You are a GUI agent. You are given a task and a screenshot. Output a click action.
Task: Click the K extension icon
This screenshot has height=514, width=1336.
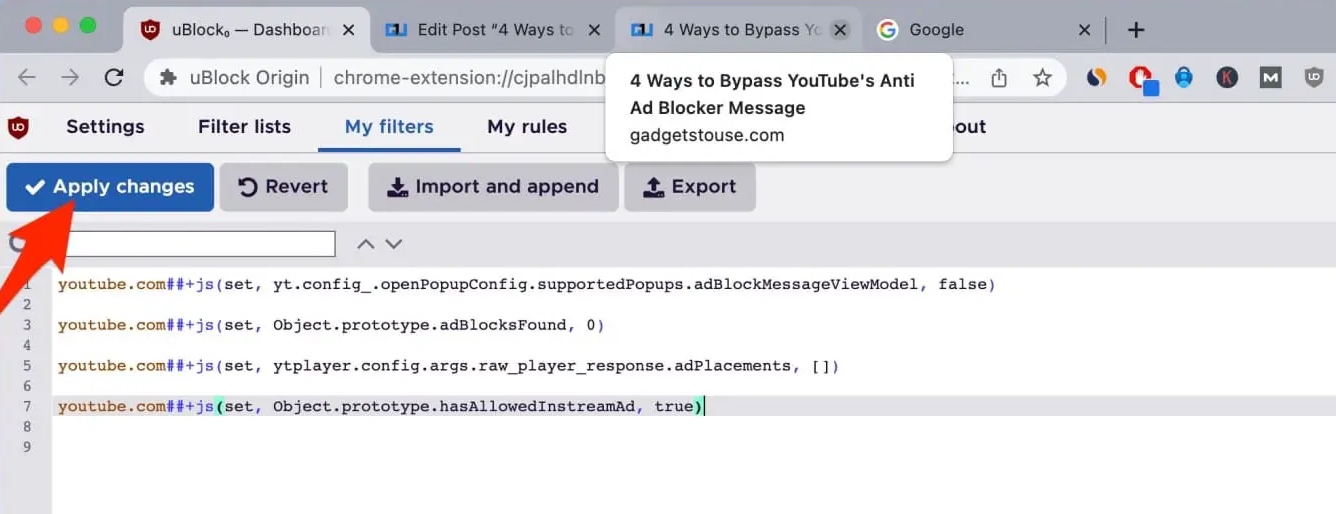coord(1227,77)
